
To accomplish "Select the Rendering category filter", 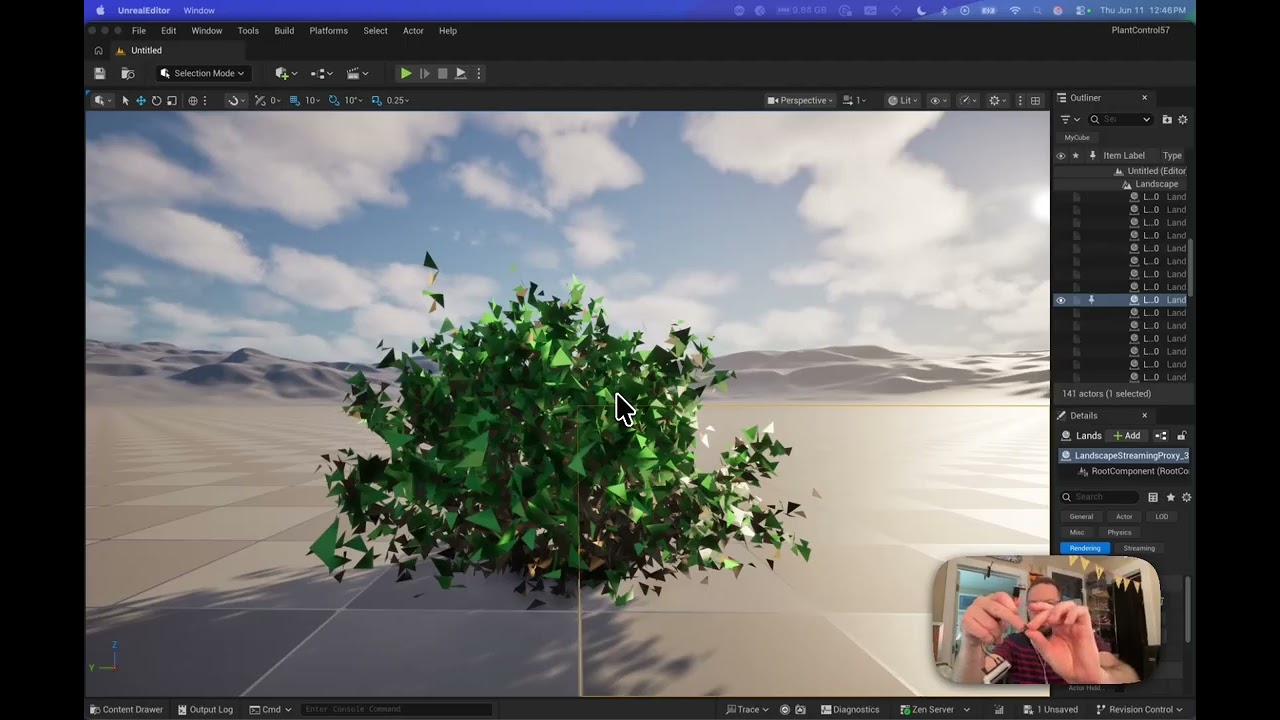I will pyautogui.click(x=1085, y=548).
